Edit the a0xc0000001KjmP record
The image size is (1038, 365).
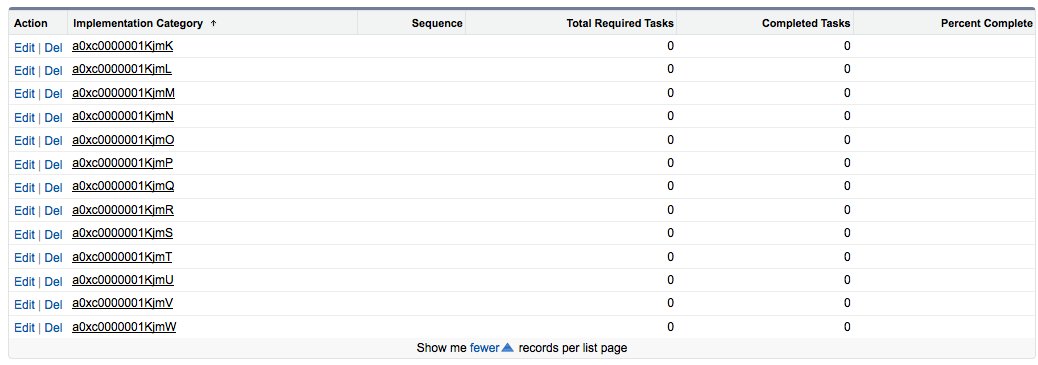pyautogui.click(x=24, y=164)
